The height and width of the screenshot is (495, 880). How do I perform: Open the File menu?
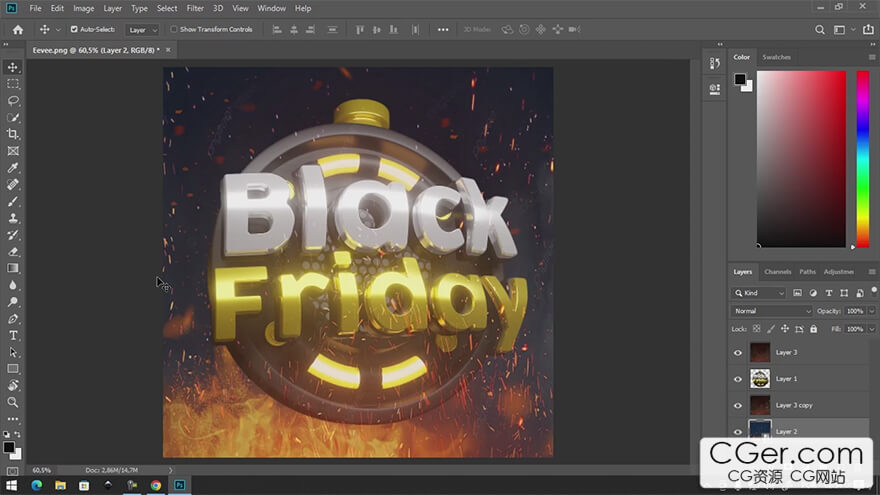coord(35,8)
